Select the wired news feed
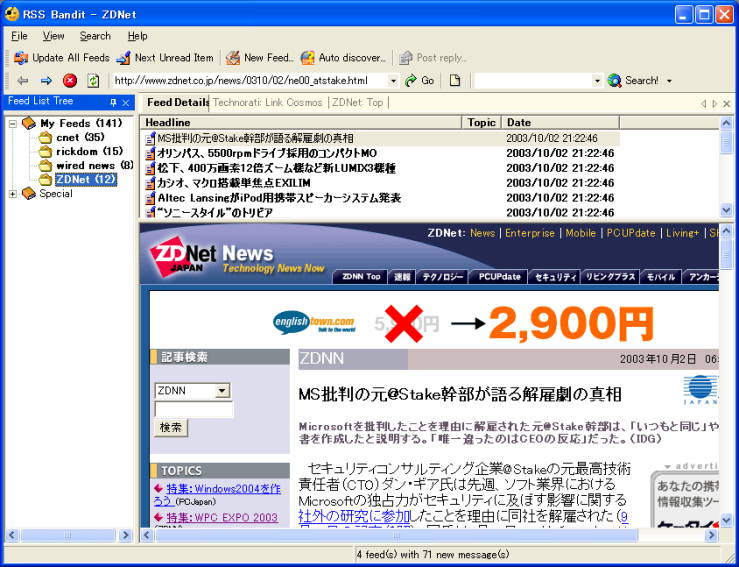Viewport: 739px width, 567px height. click(85, 165)
